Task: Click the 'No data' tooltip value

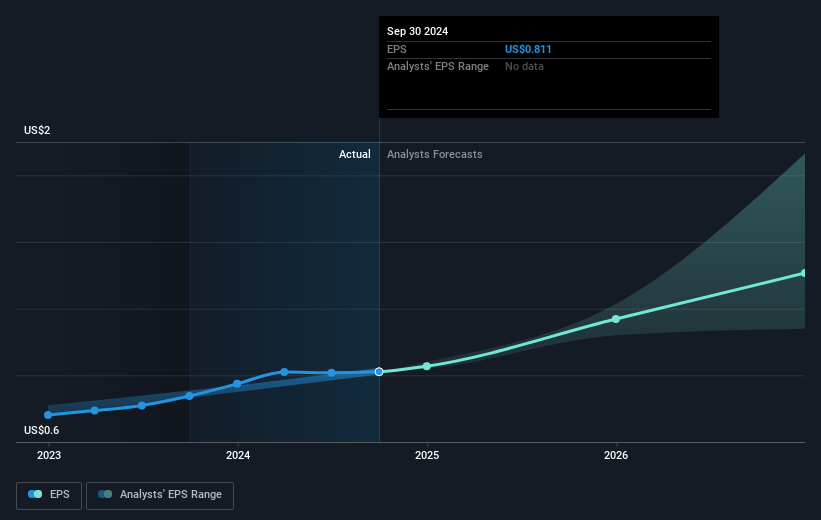Action: (x=524, y=67)
